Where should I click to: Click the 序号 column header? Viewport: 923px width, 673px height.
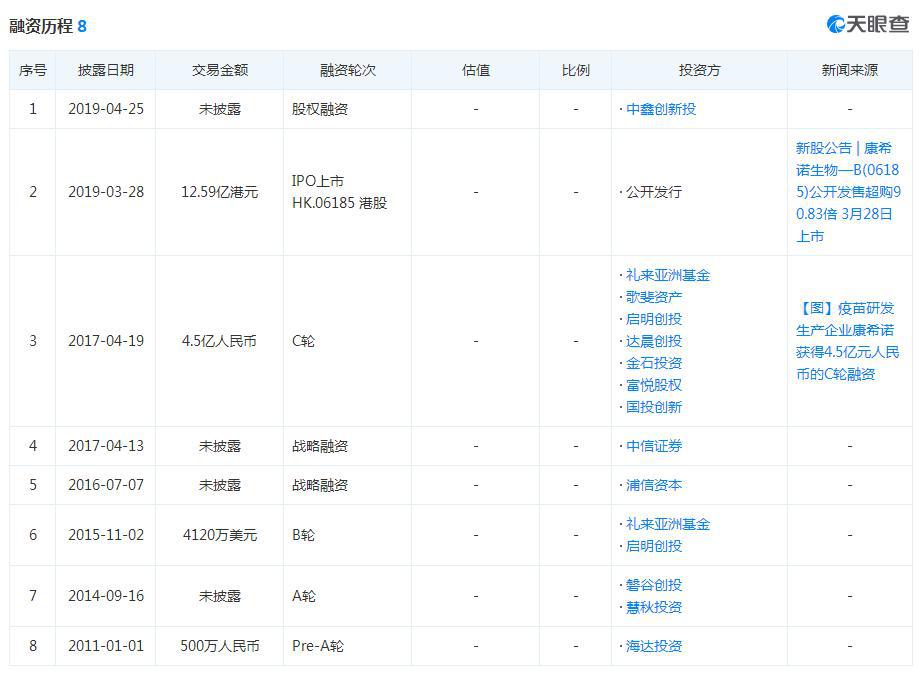(x=33, y=70)
